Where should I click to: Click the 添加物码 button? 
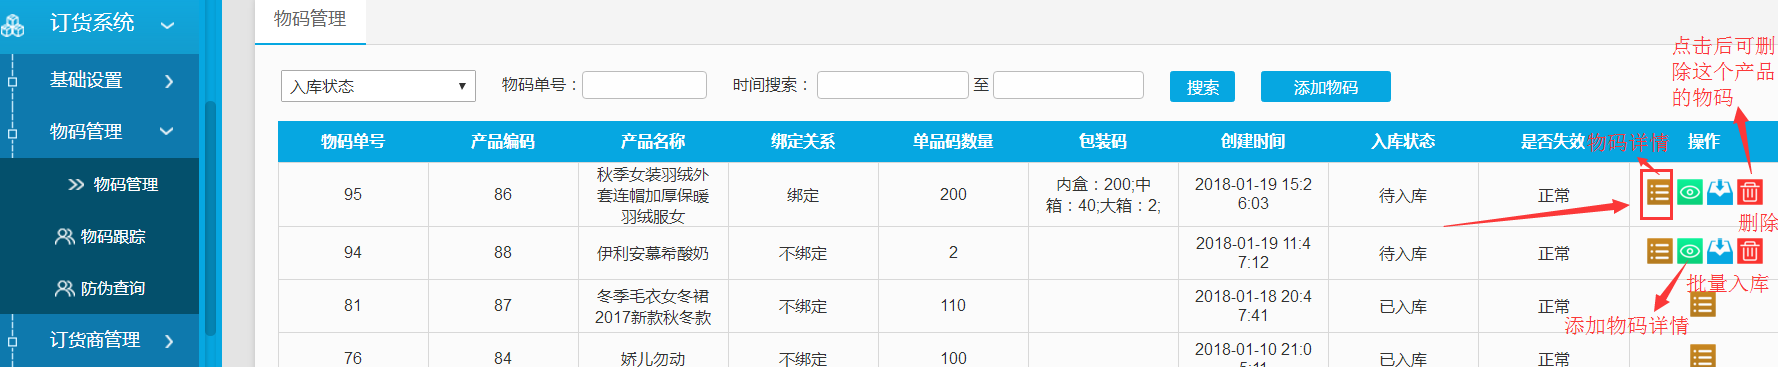(x=1325, y=87)
